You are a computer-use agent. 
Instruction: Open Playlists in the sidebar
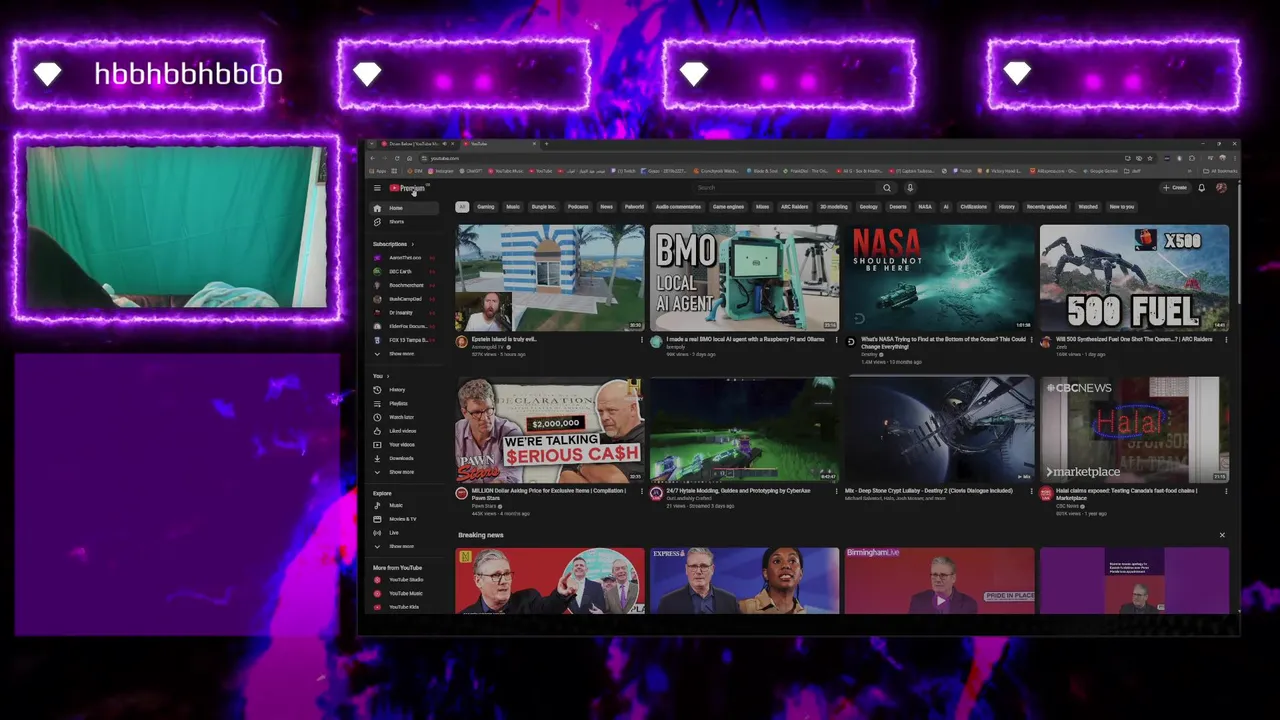point(404,404)
